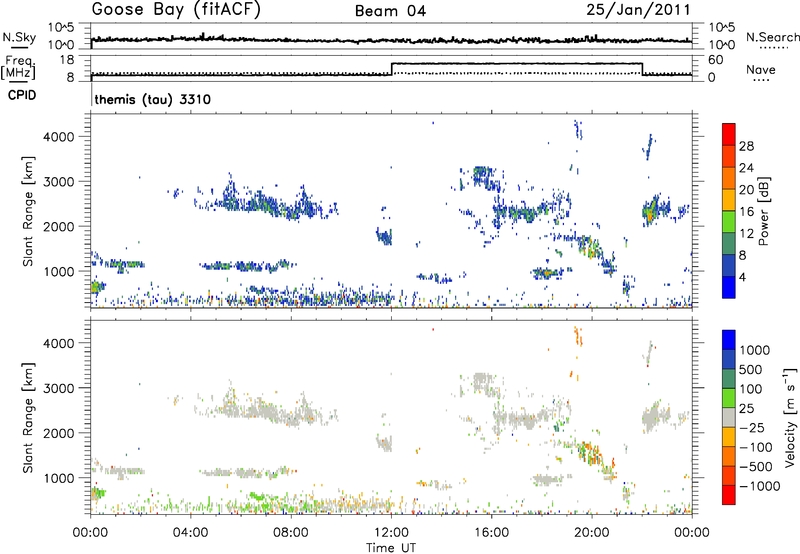Click the '12:00' time tick label
The height and width of the screenshot is (554, 800).
click(391, 533)
